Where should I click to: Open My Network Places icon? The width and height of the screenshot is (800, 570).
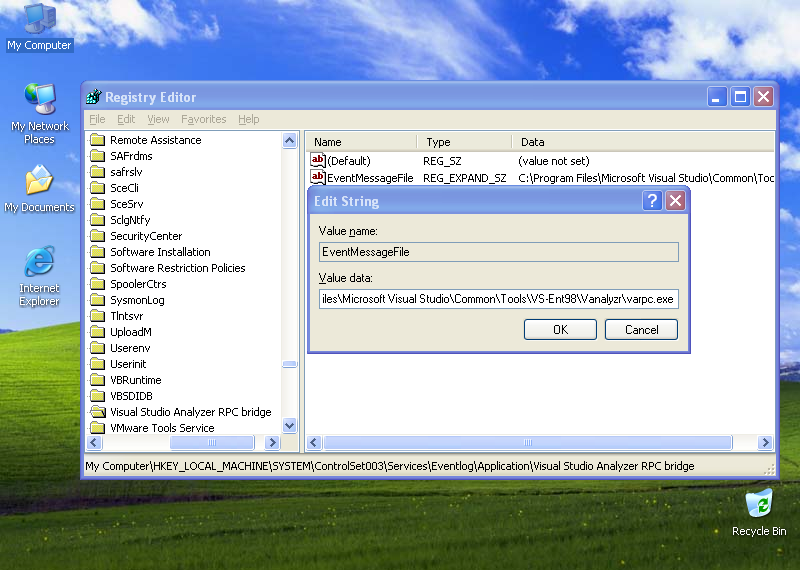(39, 102)
